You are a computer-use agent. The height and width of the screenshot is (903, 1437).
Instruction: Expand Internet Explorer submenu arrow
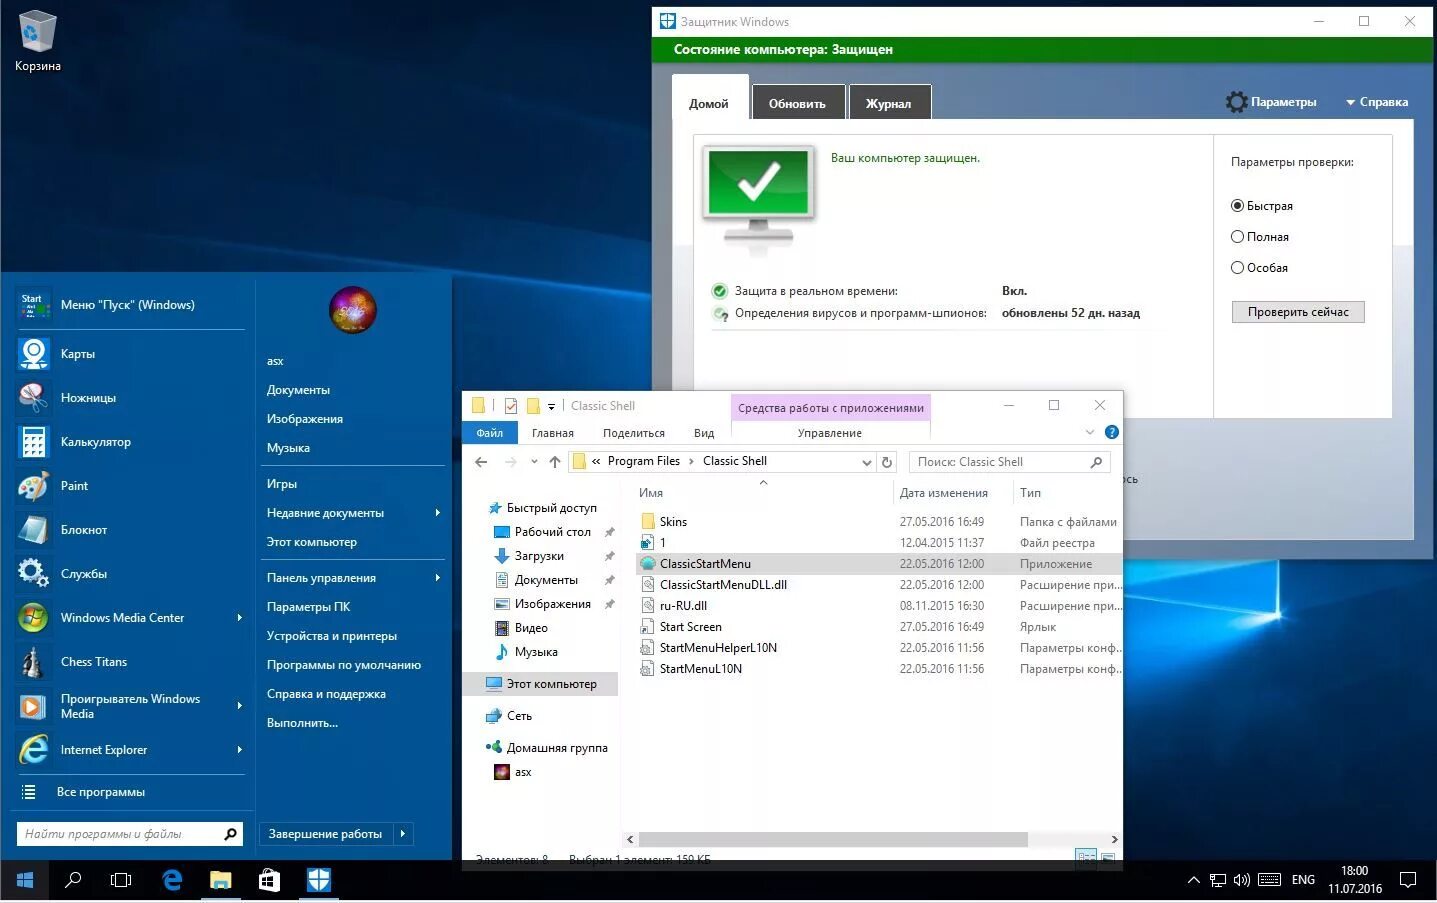point(239,750)
